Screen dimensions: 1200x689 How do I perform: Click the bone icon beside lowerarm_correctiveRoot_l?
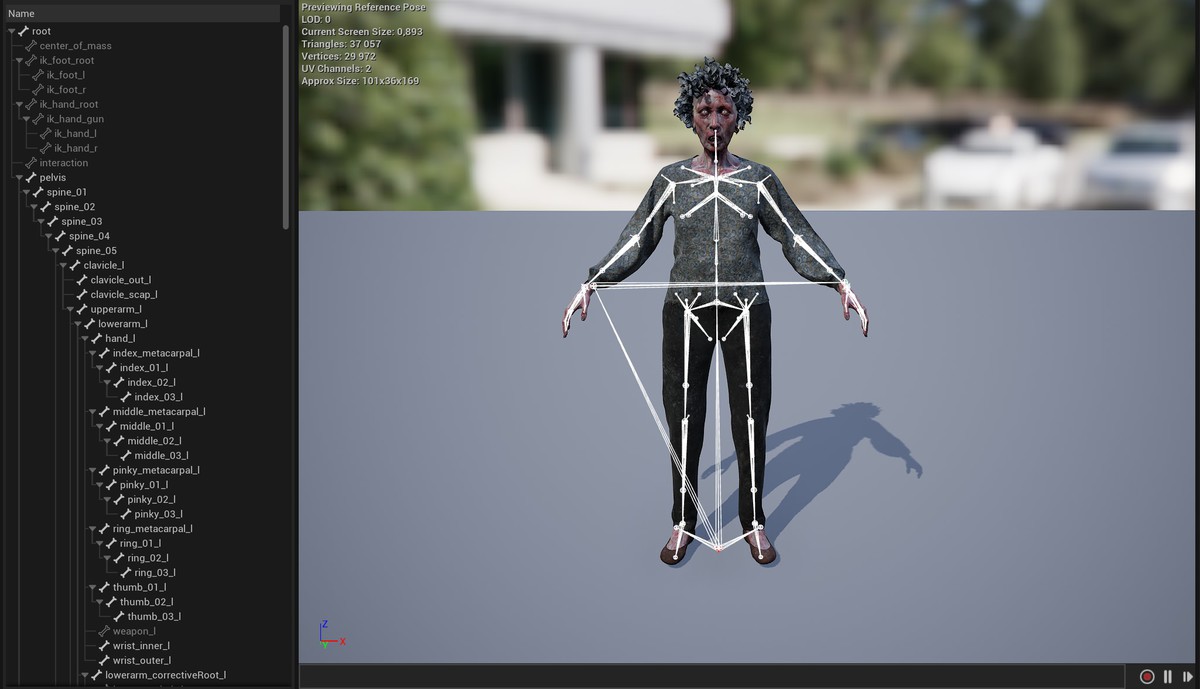pyautogui.click(x=97, y=675)
